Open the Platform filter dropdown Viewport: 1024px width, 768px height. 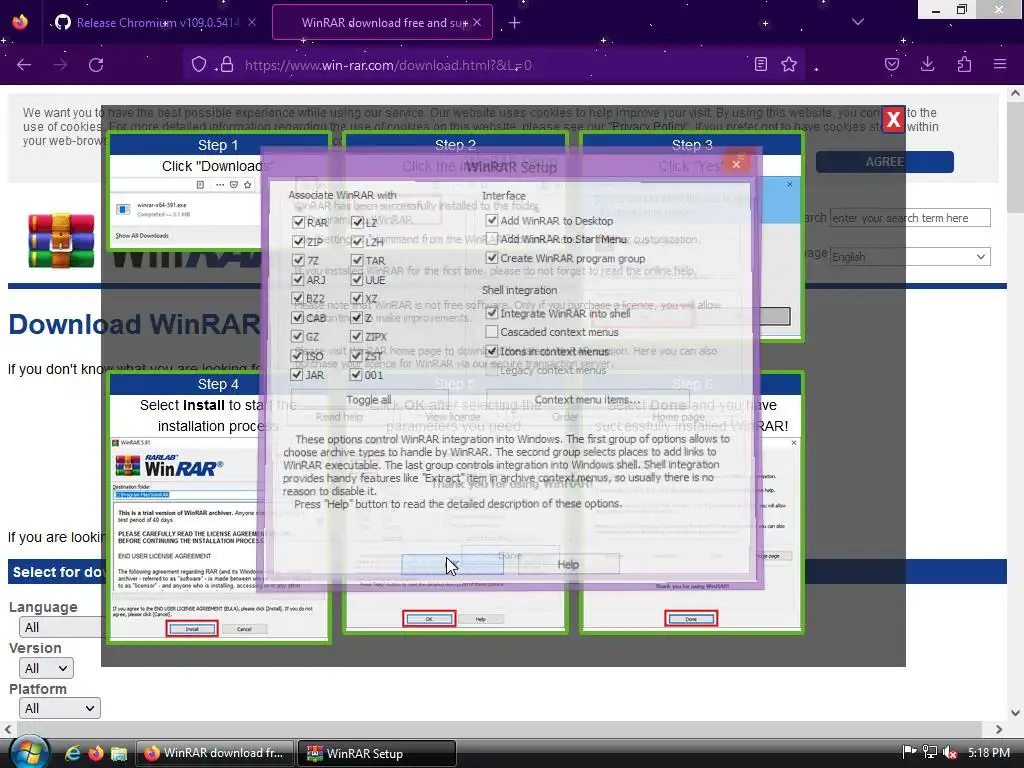click(x=59, y=708)
